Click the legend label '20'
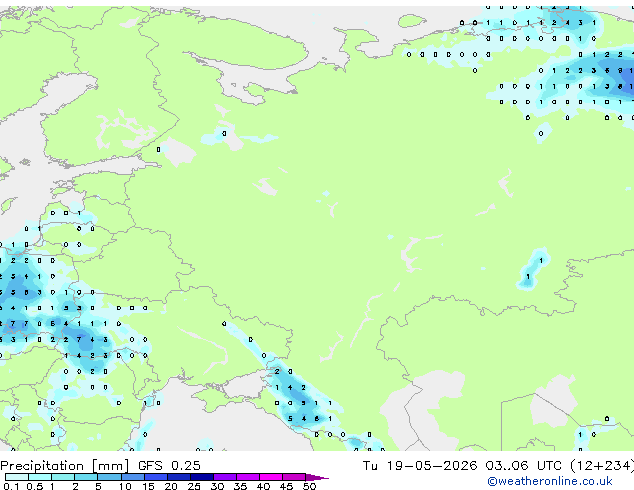634x490 pixels. (x=171, y=486)
